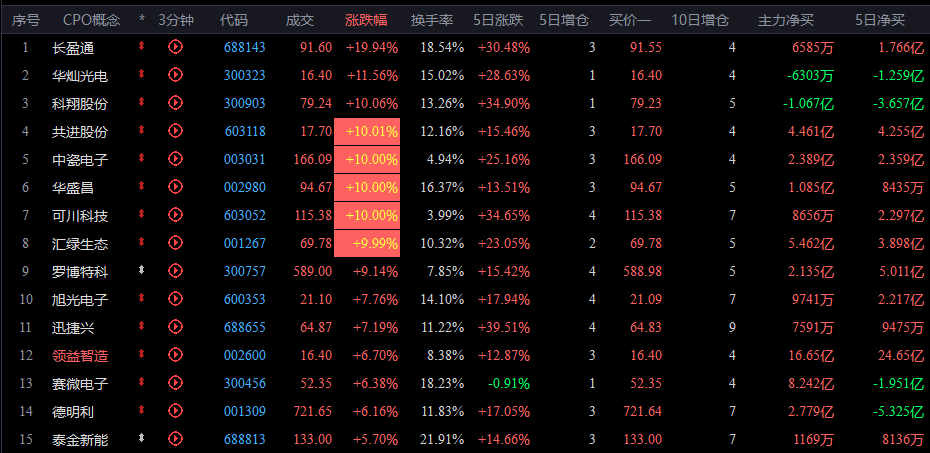Open stock code 300323

pyautogui.click(x=244, y=75)
